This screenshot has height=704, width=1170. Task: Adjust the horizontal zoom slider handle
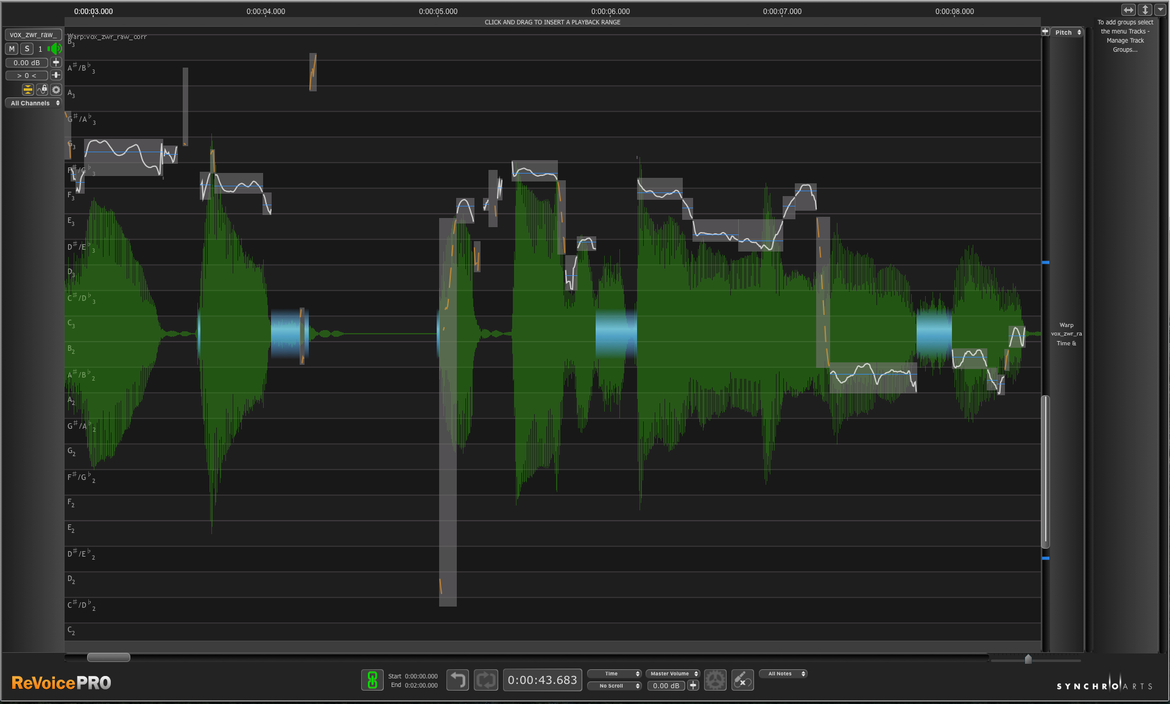coord(1028,658)
